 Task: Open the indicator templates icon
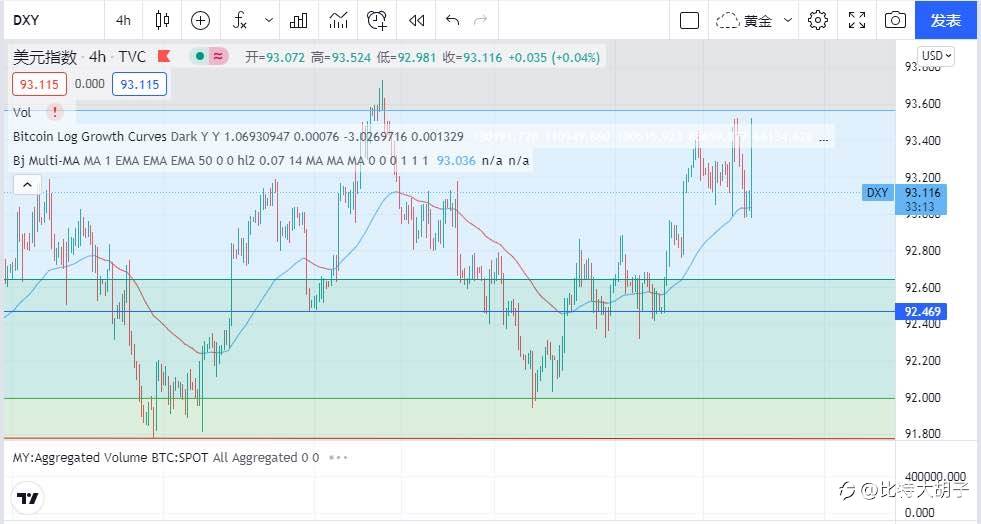point(338,20)
